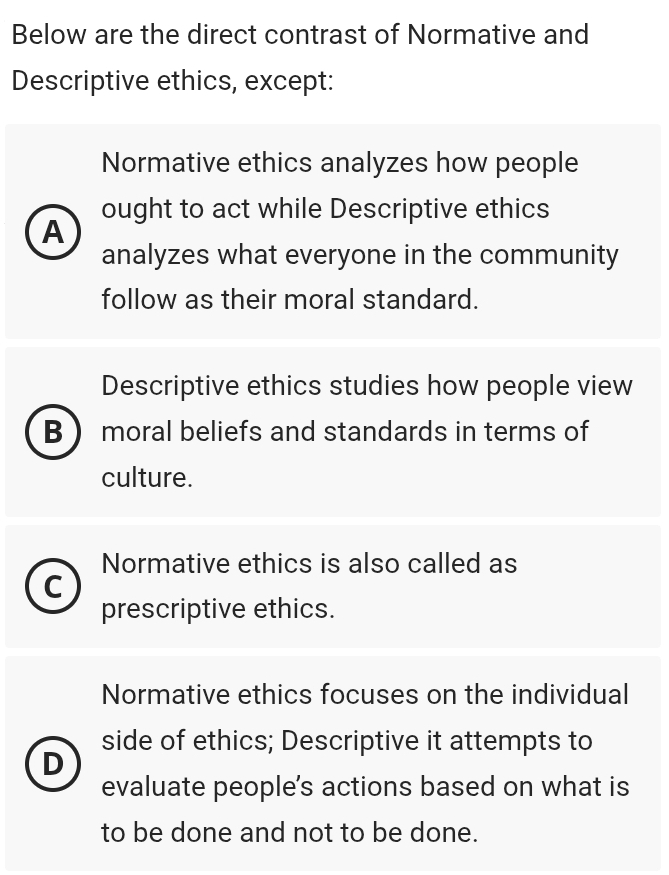Select the option B radio circle

coord(54,432)
